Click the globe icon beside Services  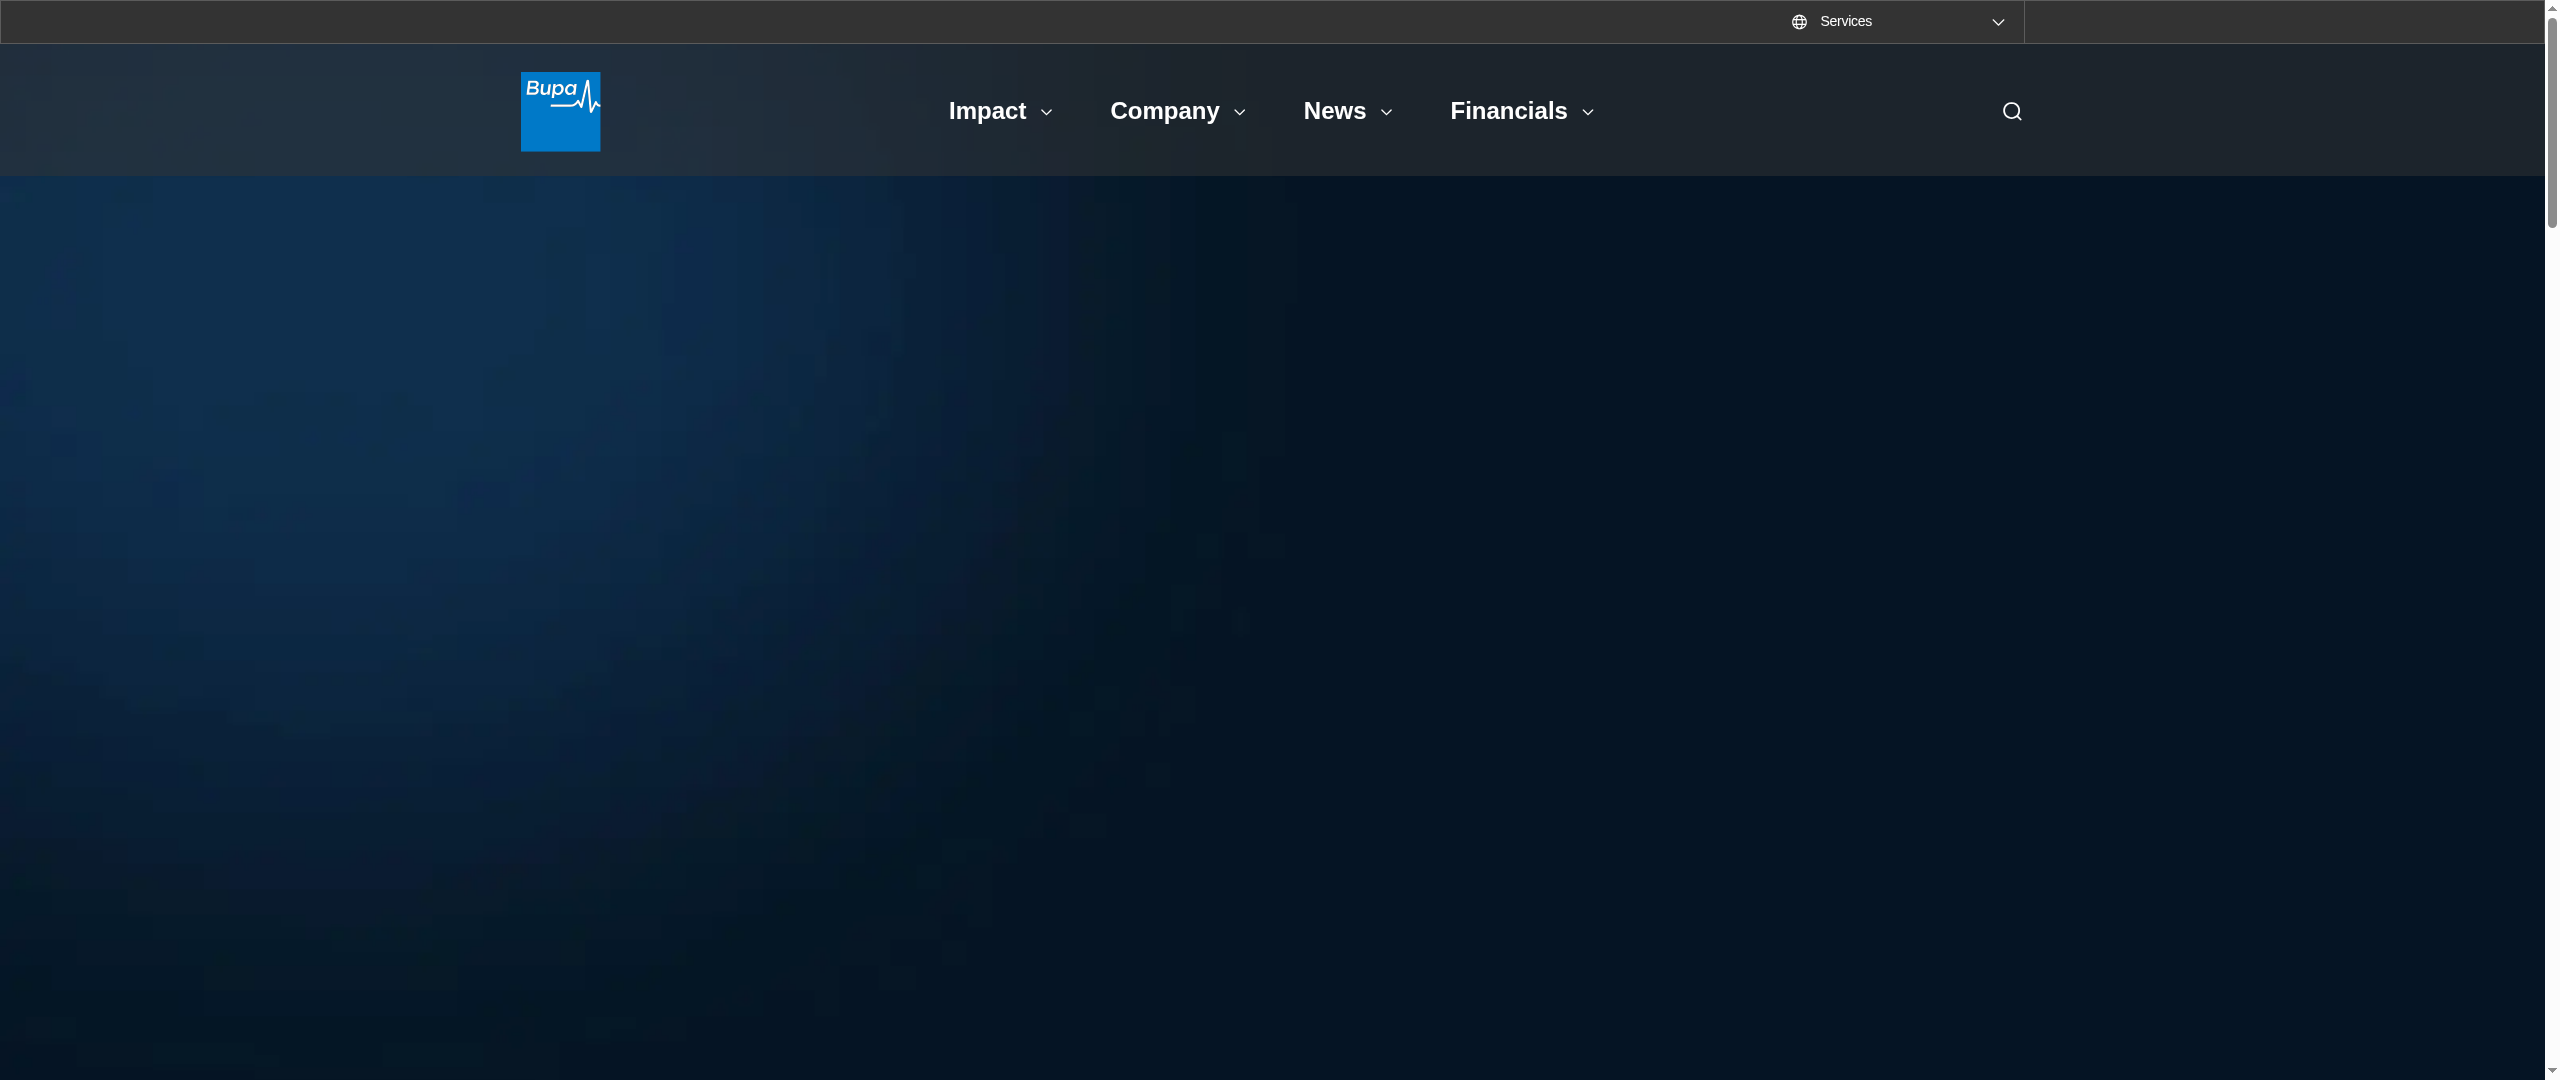(1799, 22)
